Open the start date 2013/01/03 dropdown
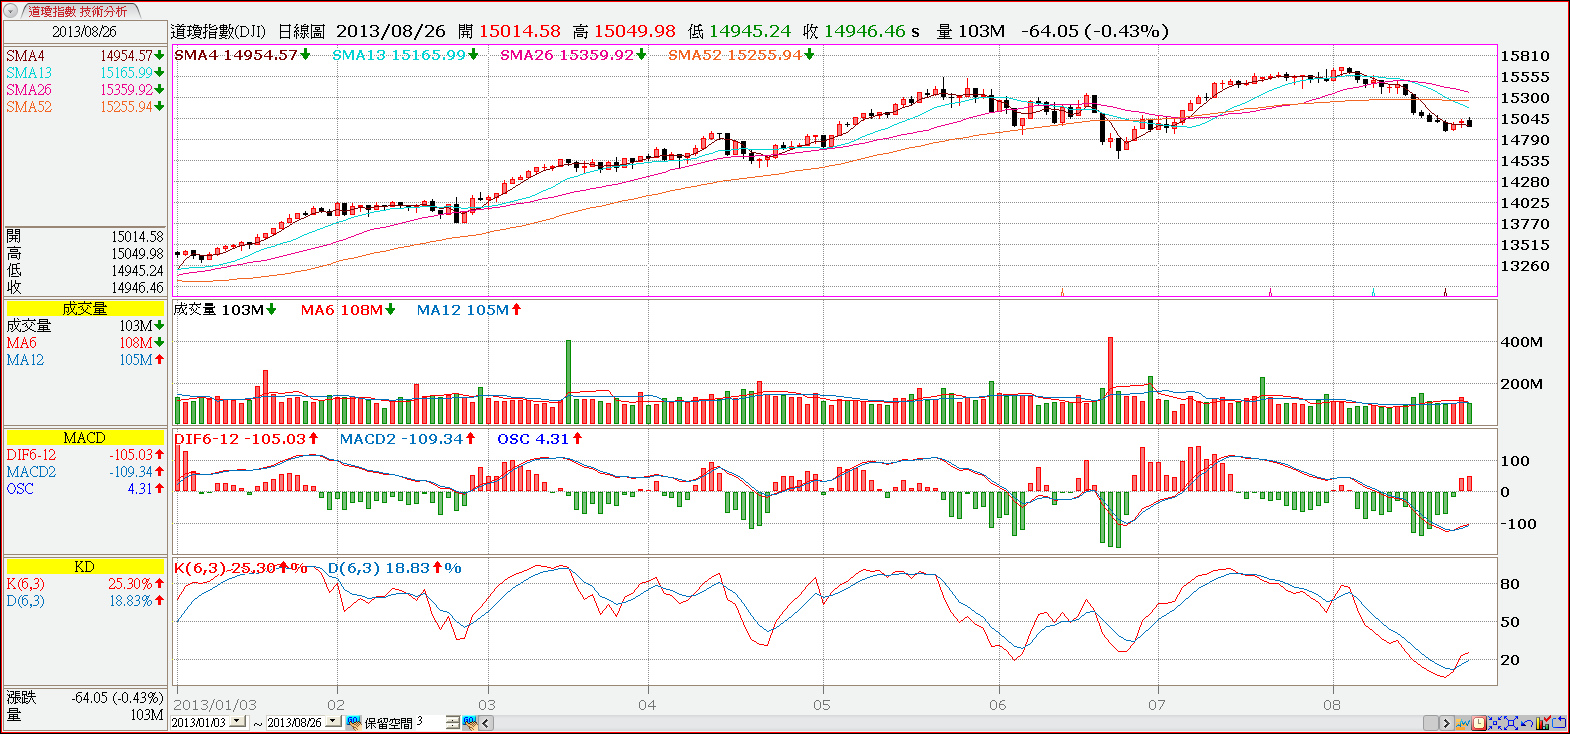1570x734 pixels. [238, 721]
